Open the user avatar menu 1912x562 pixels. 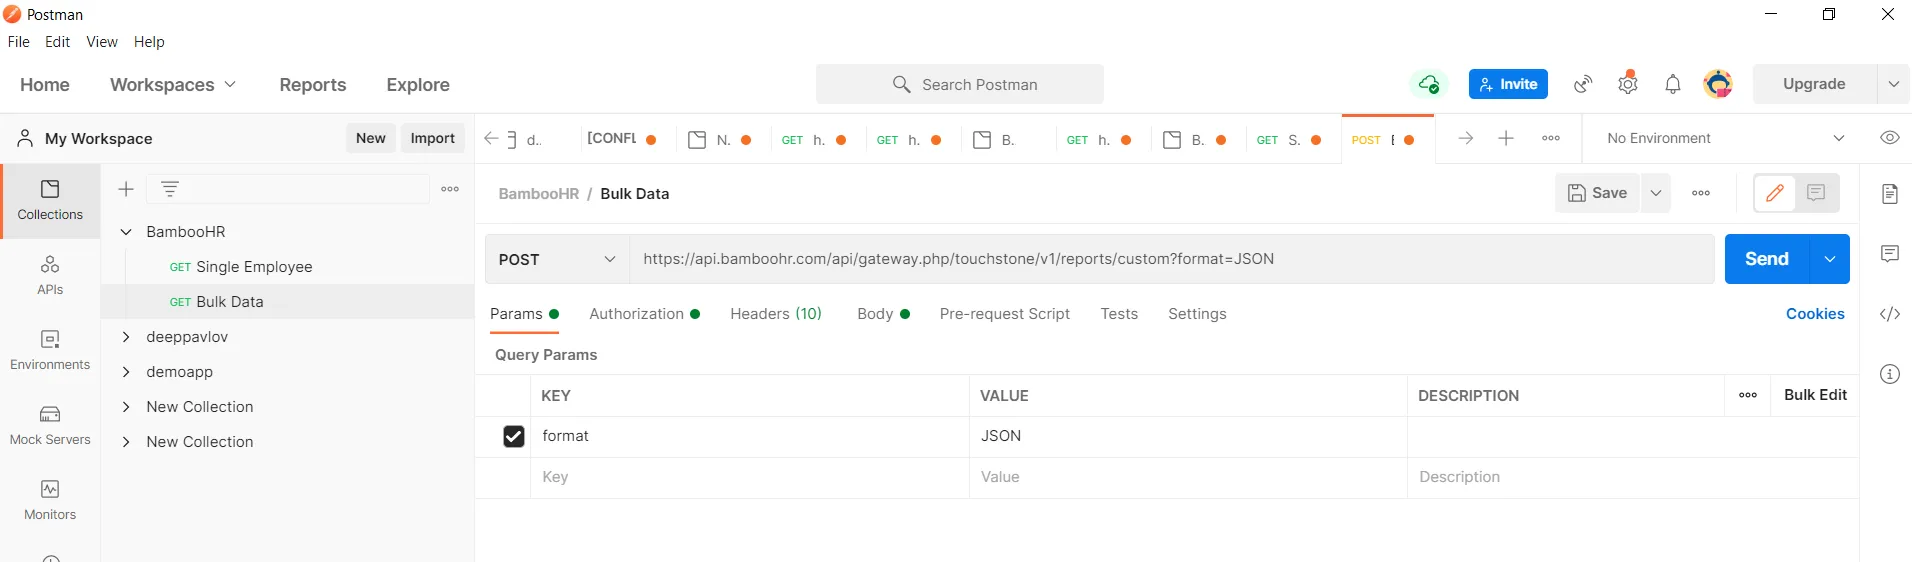pos(1718,85)
